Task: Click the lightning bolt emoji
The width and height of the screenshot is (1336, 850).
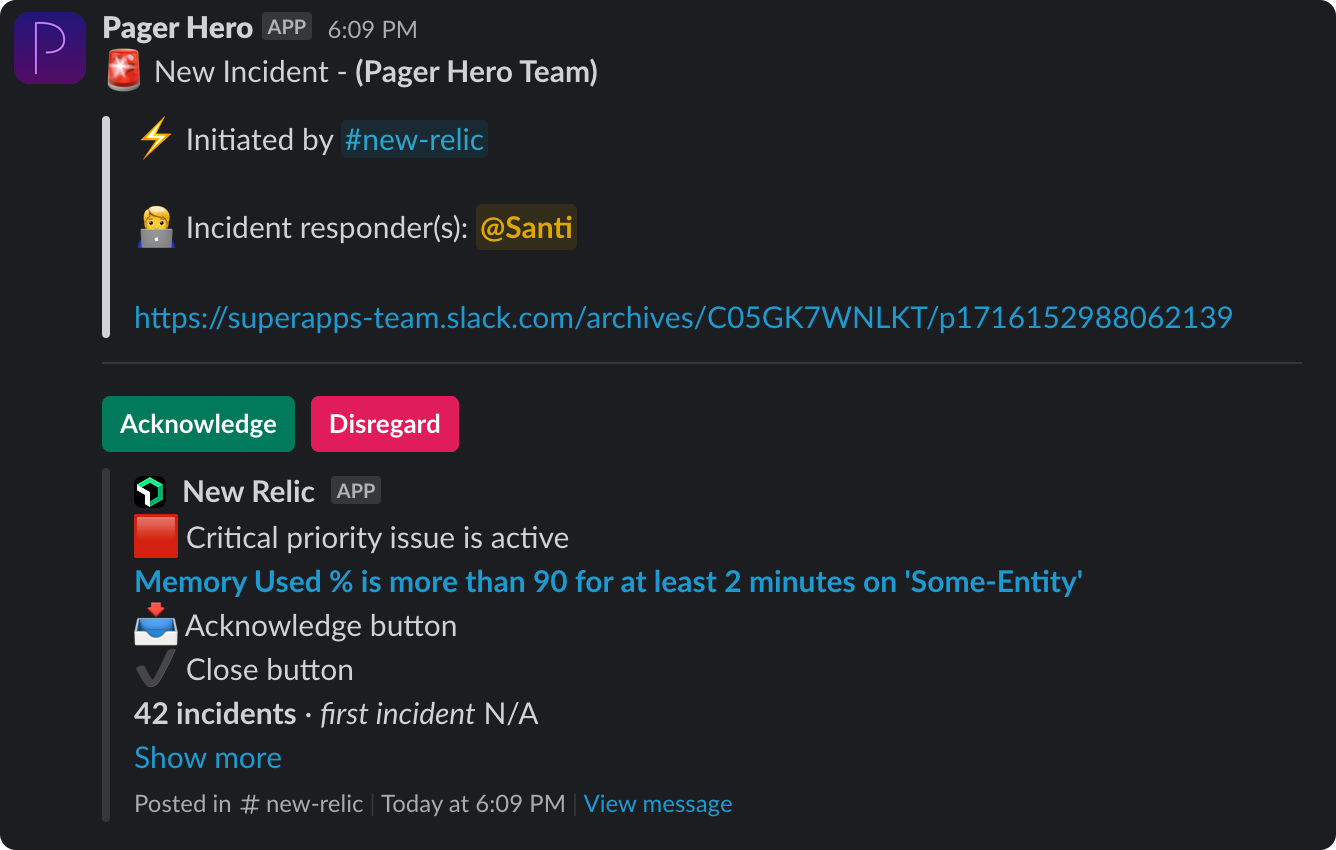Action: pyautogui.click(x=155, y=139)
